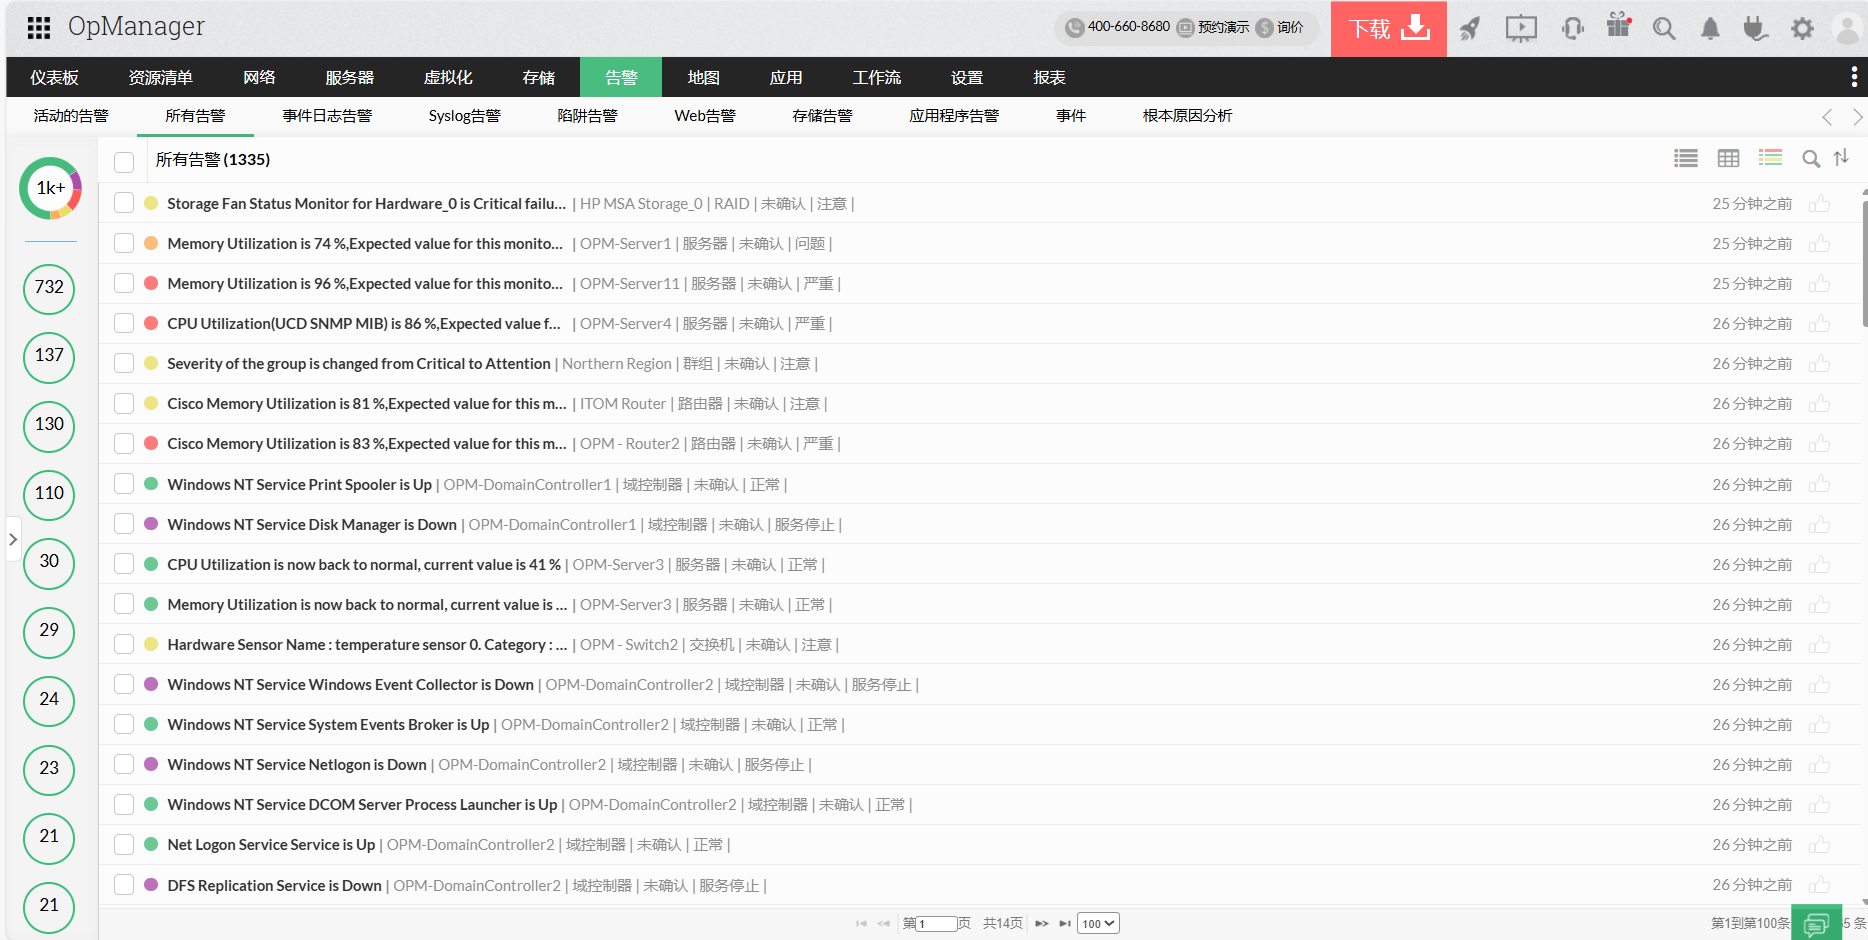Filter by the 1k+ total alarms donut
The image size is (1868, 940).
(x=50, y=188)
